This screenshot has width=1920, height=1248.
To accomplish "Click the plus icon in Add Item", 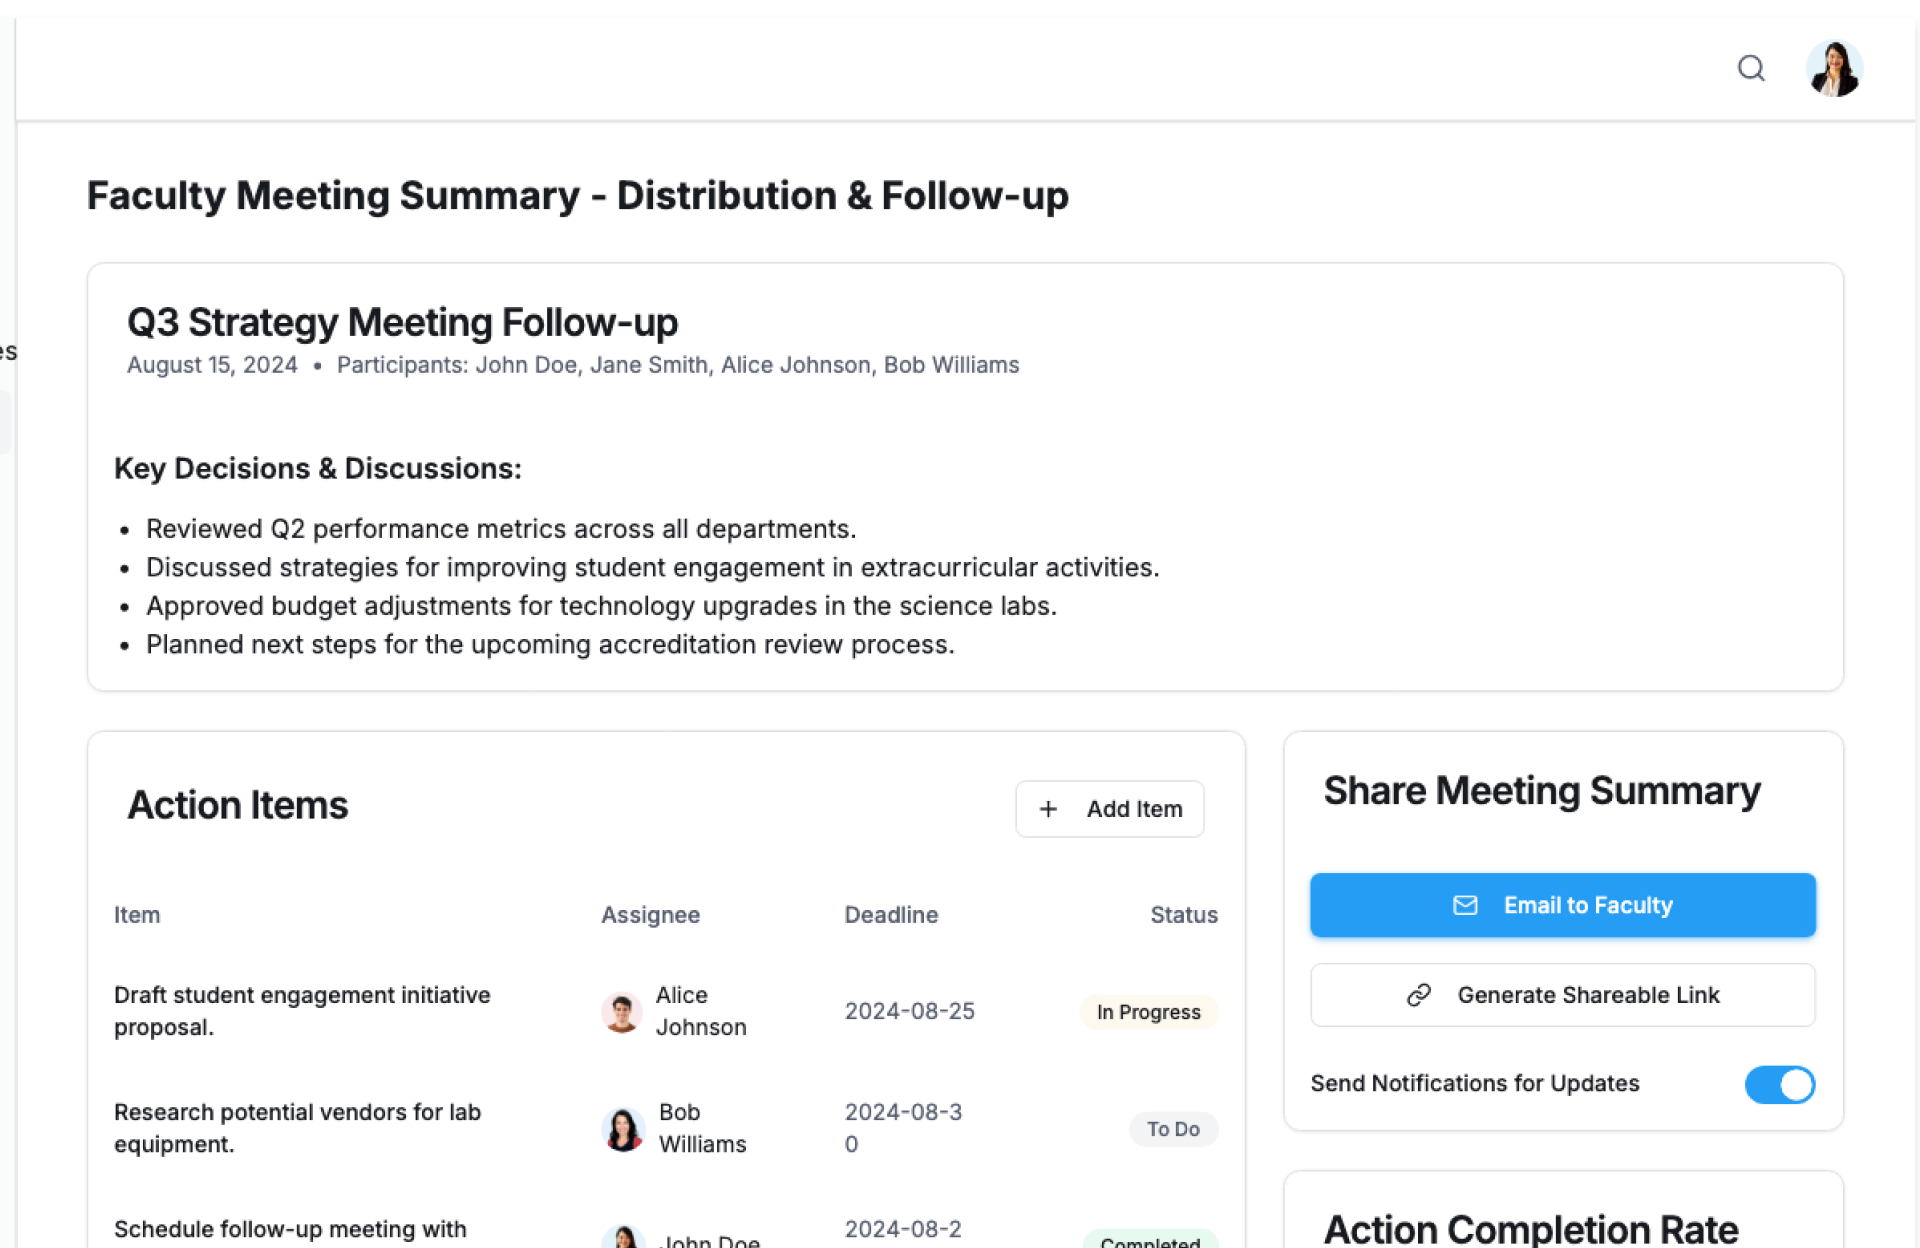I will point(1048,809).
